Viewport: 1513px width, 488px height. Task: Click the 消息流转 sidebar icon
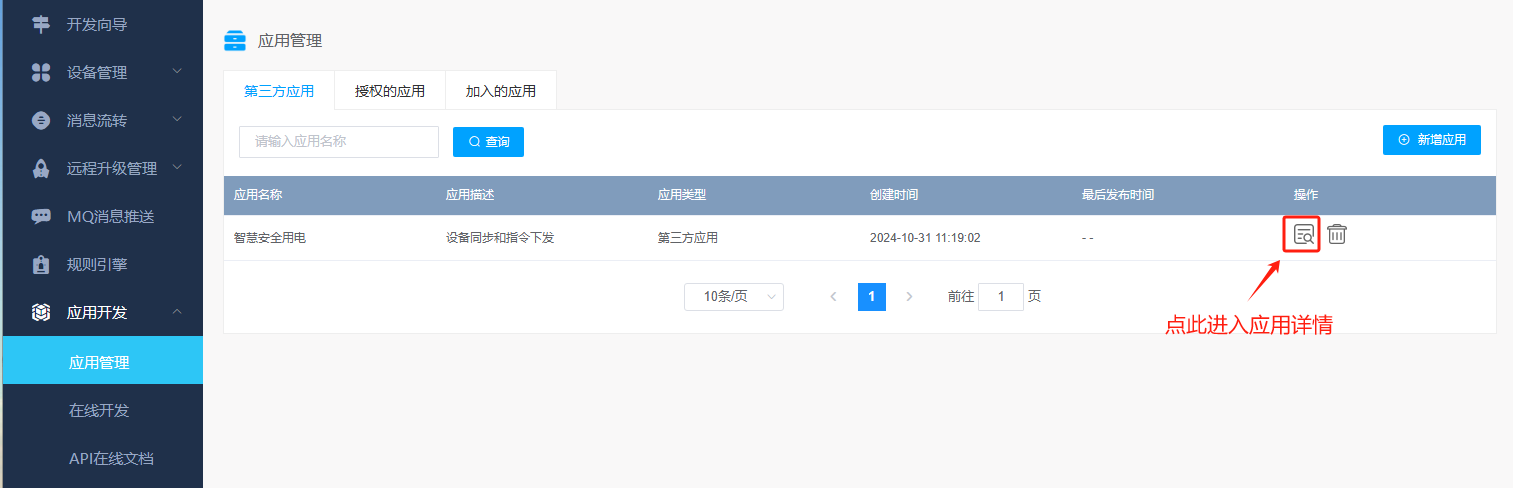pyautogui.click(x=41, y=120)
